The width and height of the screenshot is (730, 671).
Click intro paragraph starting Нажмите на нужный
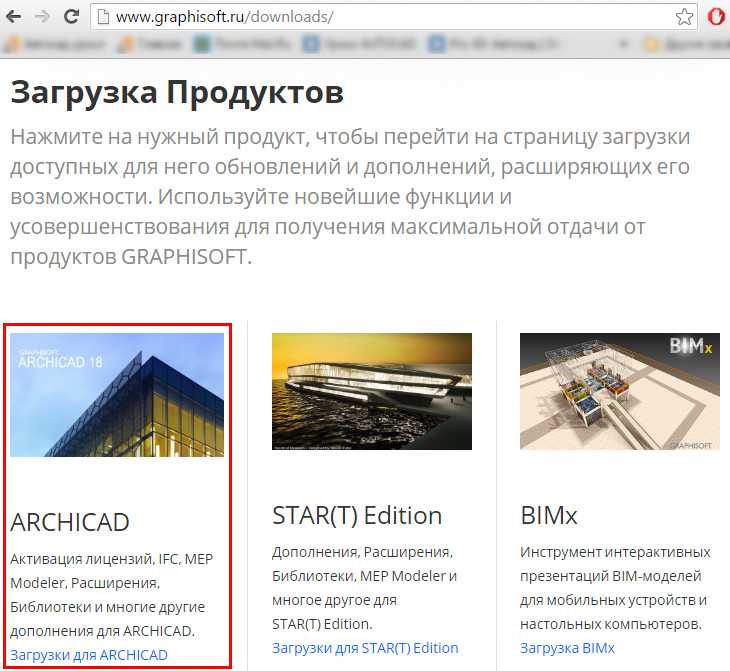350,197
